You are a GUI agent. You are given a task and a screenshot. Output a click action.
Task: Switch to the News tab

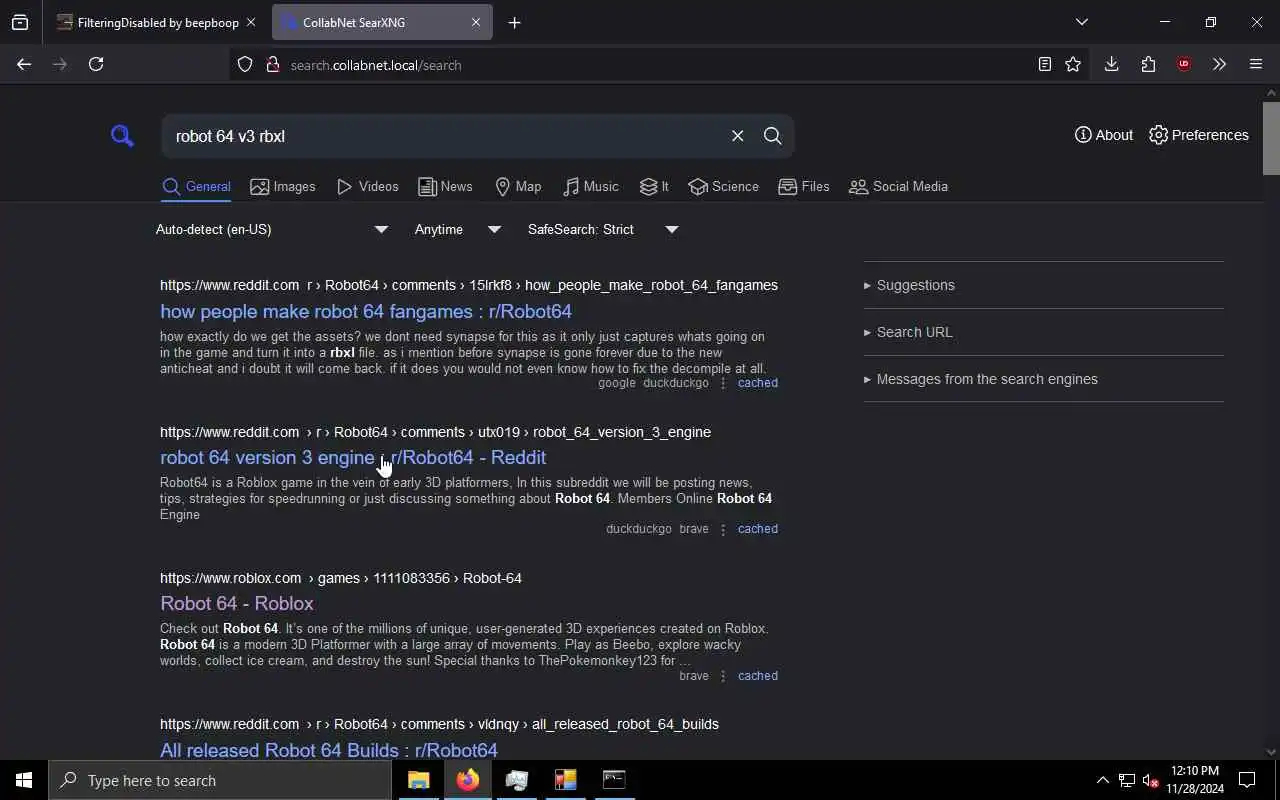pos(445,187)
